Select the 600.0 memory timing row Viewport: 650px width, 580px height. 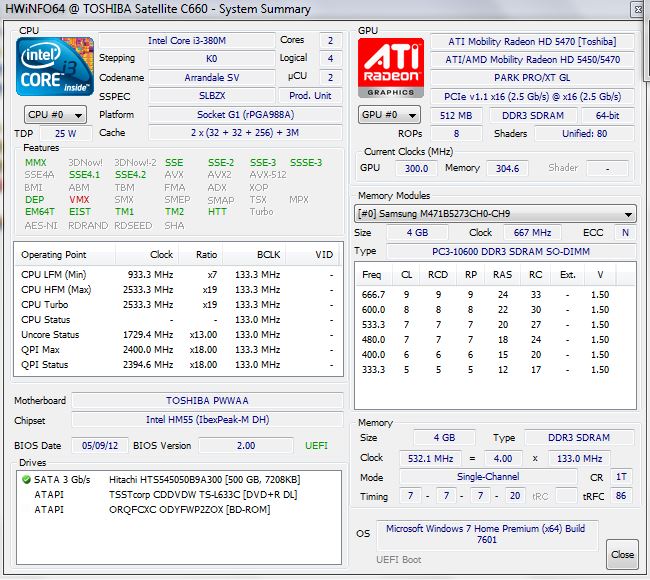495,310
